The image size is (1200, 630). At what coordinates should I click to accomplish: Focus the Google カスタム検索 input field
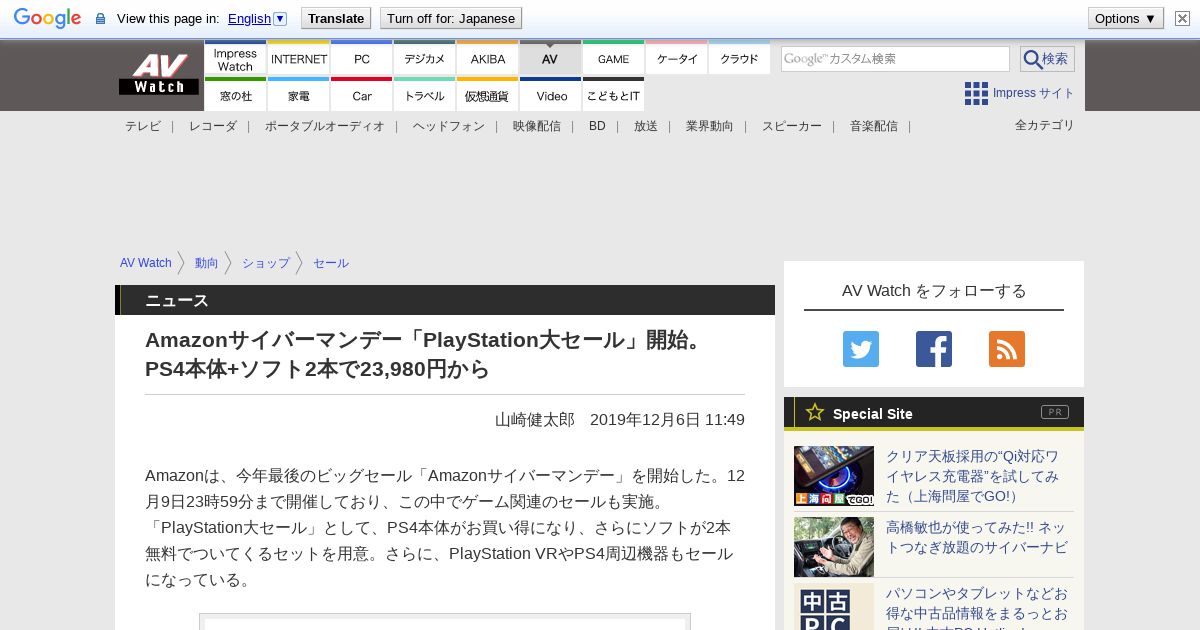coord(895,59)
